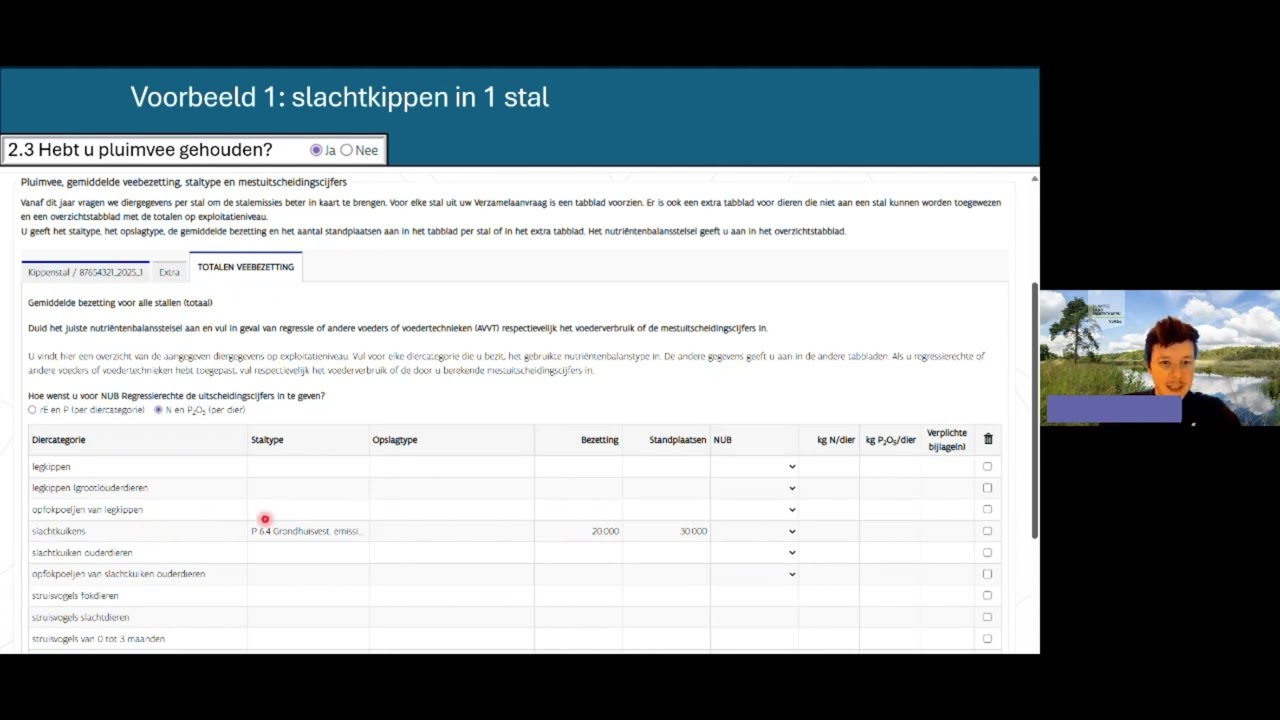
Task: Switch to the Kippenstal / 87654321_2025_1 tab
Action: tap(86, 272)
